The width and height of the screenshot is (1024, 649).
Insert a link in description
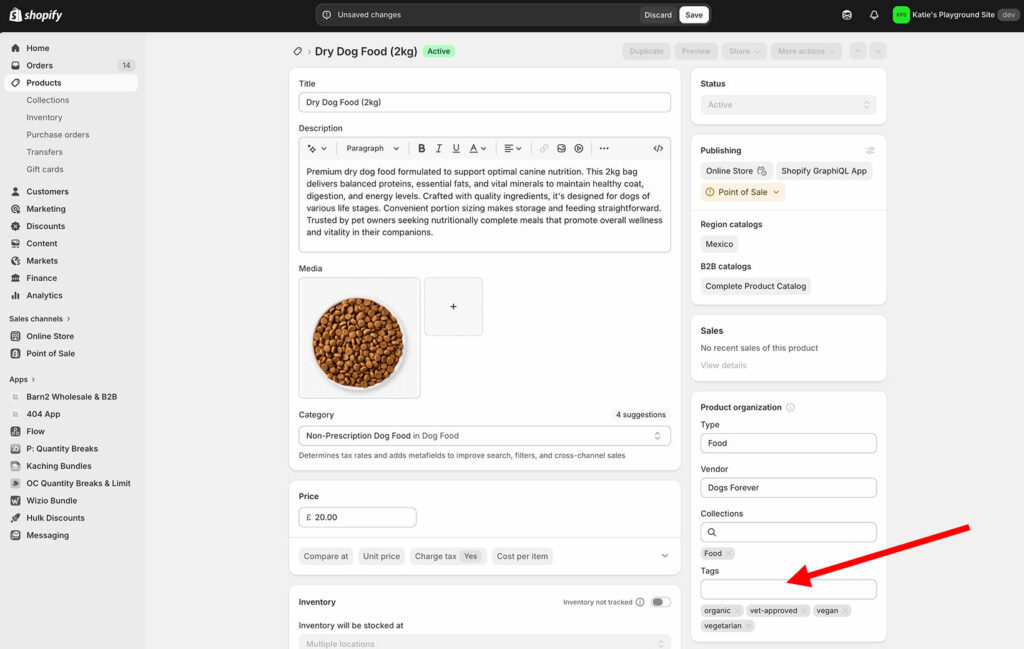(543, 148)
